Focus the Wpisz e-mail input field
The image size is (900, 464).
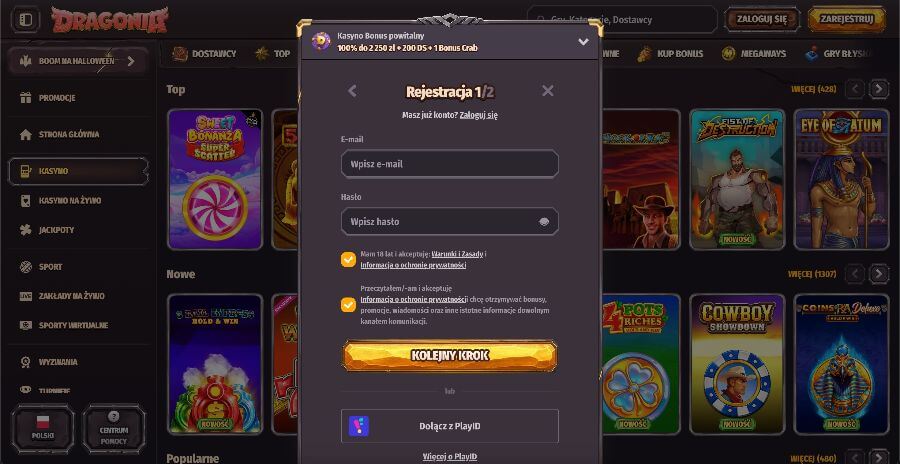[450, 164]
